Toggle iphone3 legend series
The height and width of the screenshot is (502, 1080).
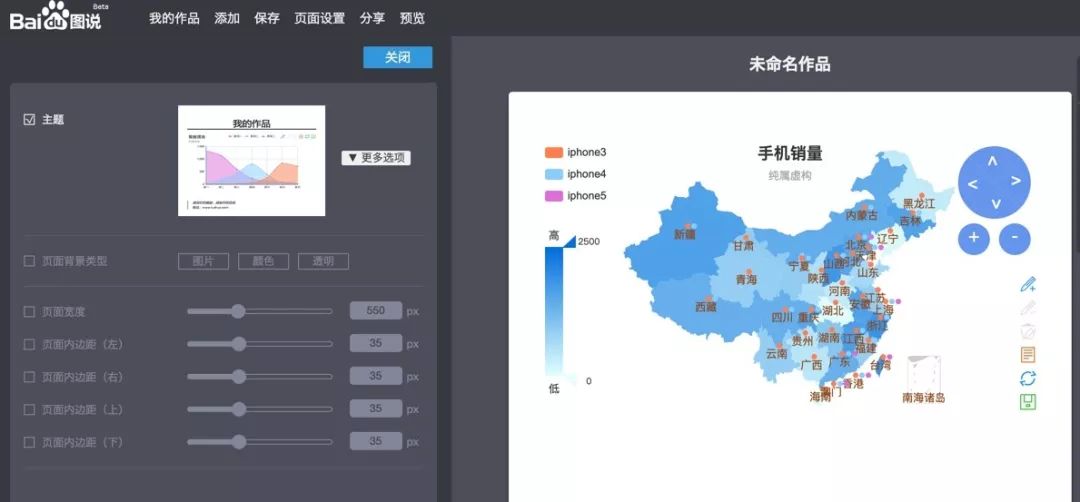click(x=575, y=152)
